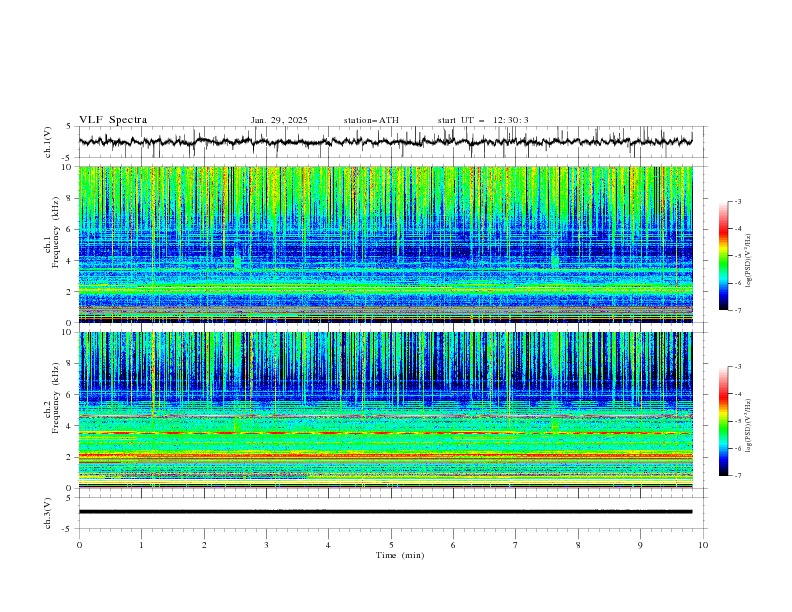Click the time axis tick label "0"
The image size is (792, 612).
tap(79, 545)
